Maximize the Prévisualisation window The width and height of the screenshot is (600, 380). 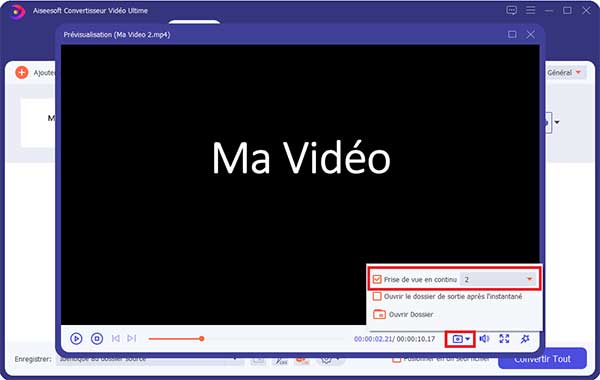(512, 34)
